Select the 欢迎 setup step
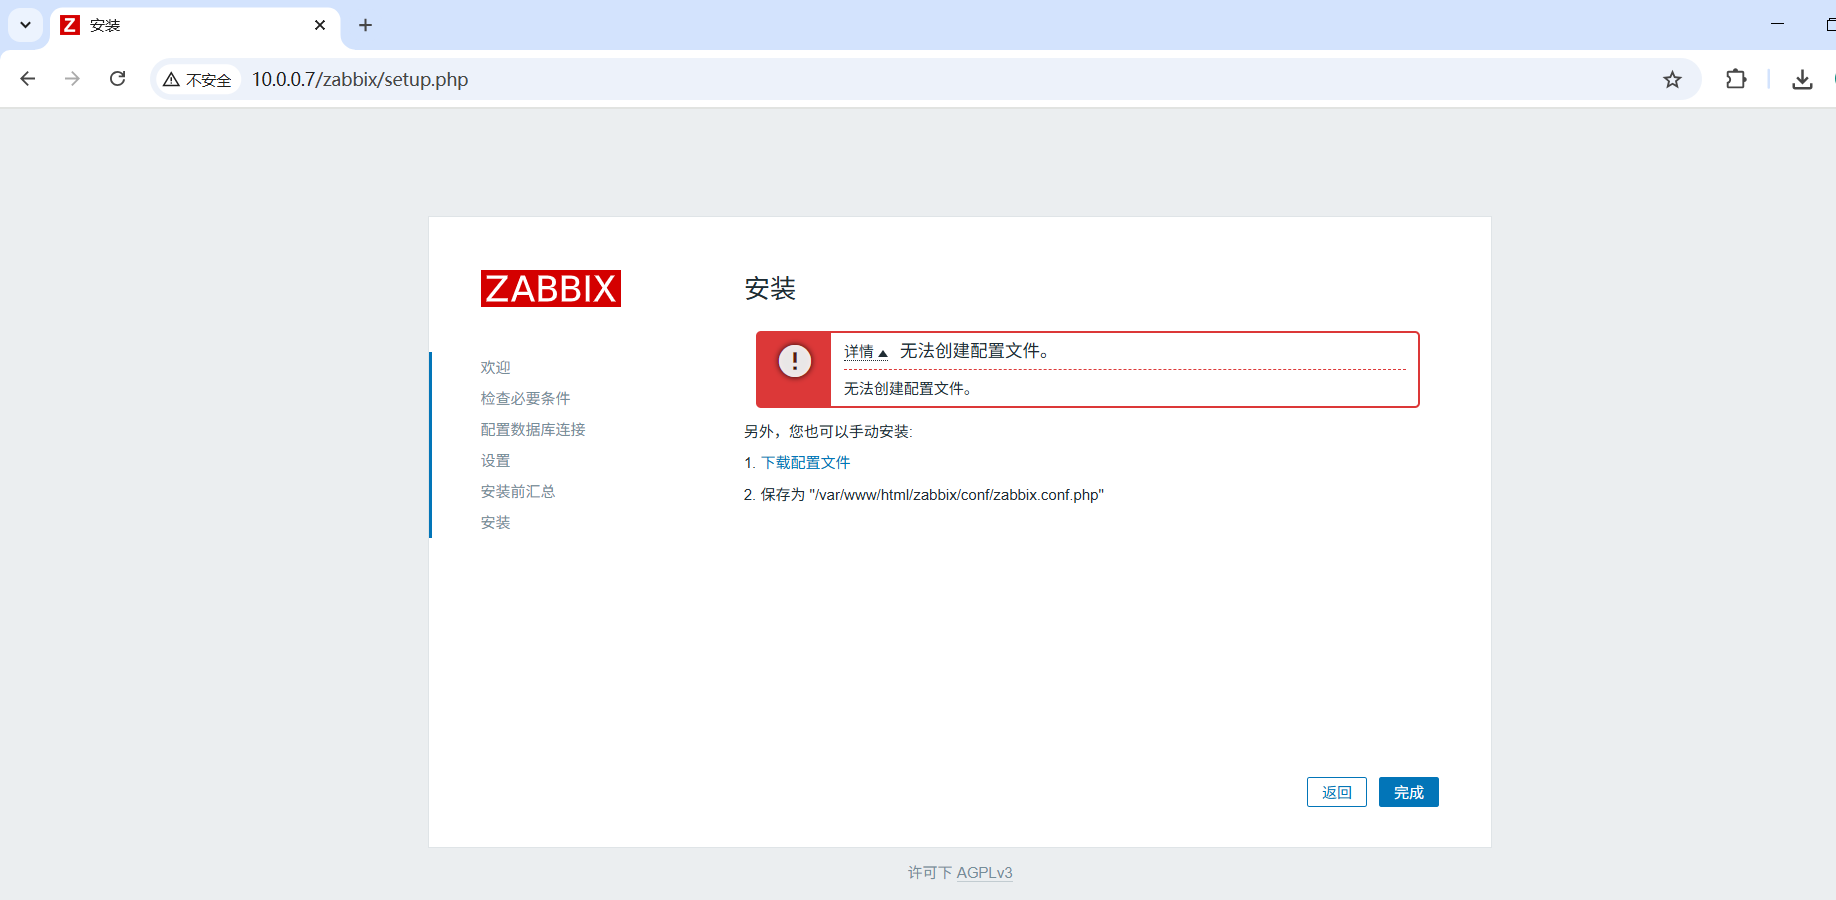1836x900 pixels. click(x=496, y=368)
